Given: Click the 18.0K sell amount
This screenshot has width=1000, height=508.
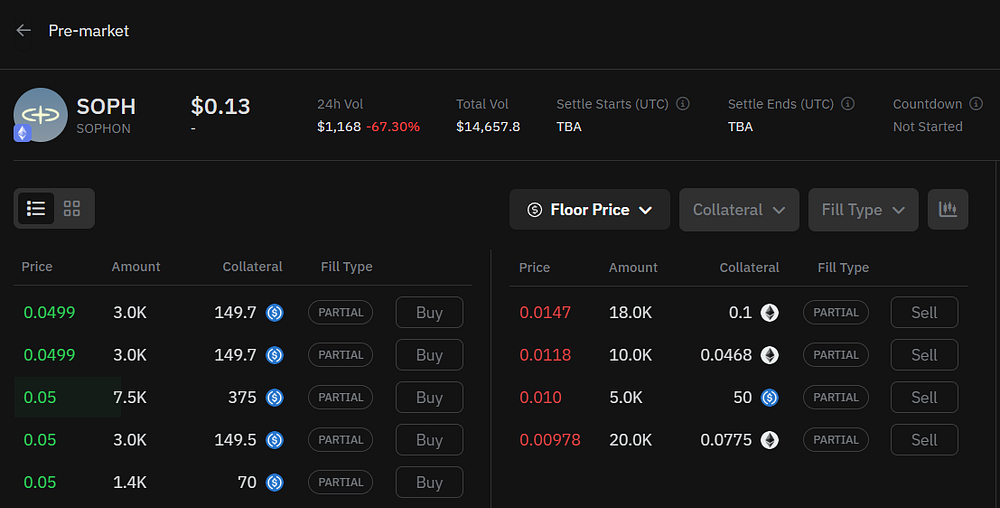Looking at the screenshot, I should pyautogui.click(x=631, y=312).
